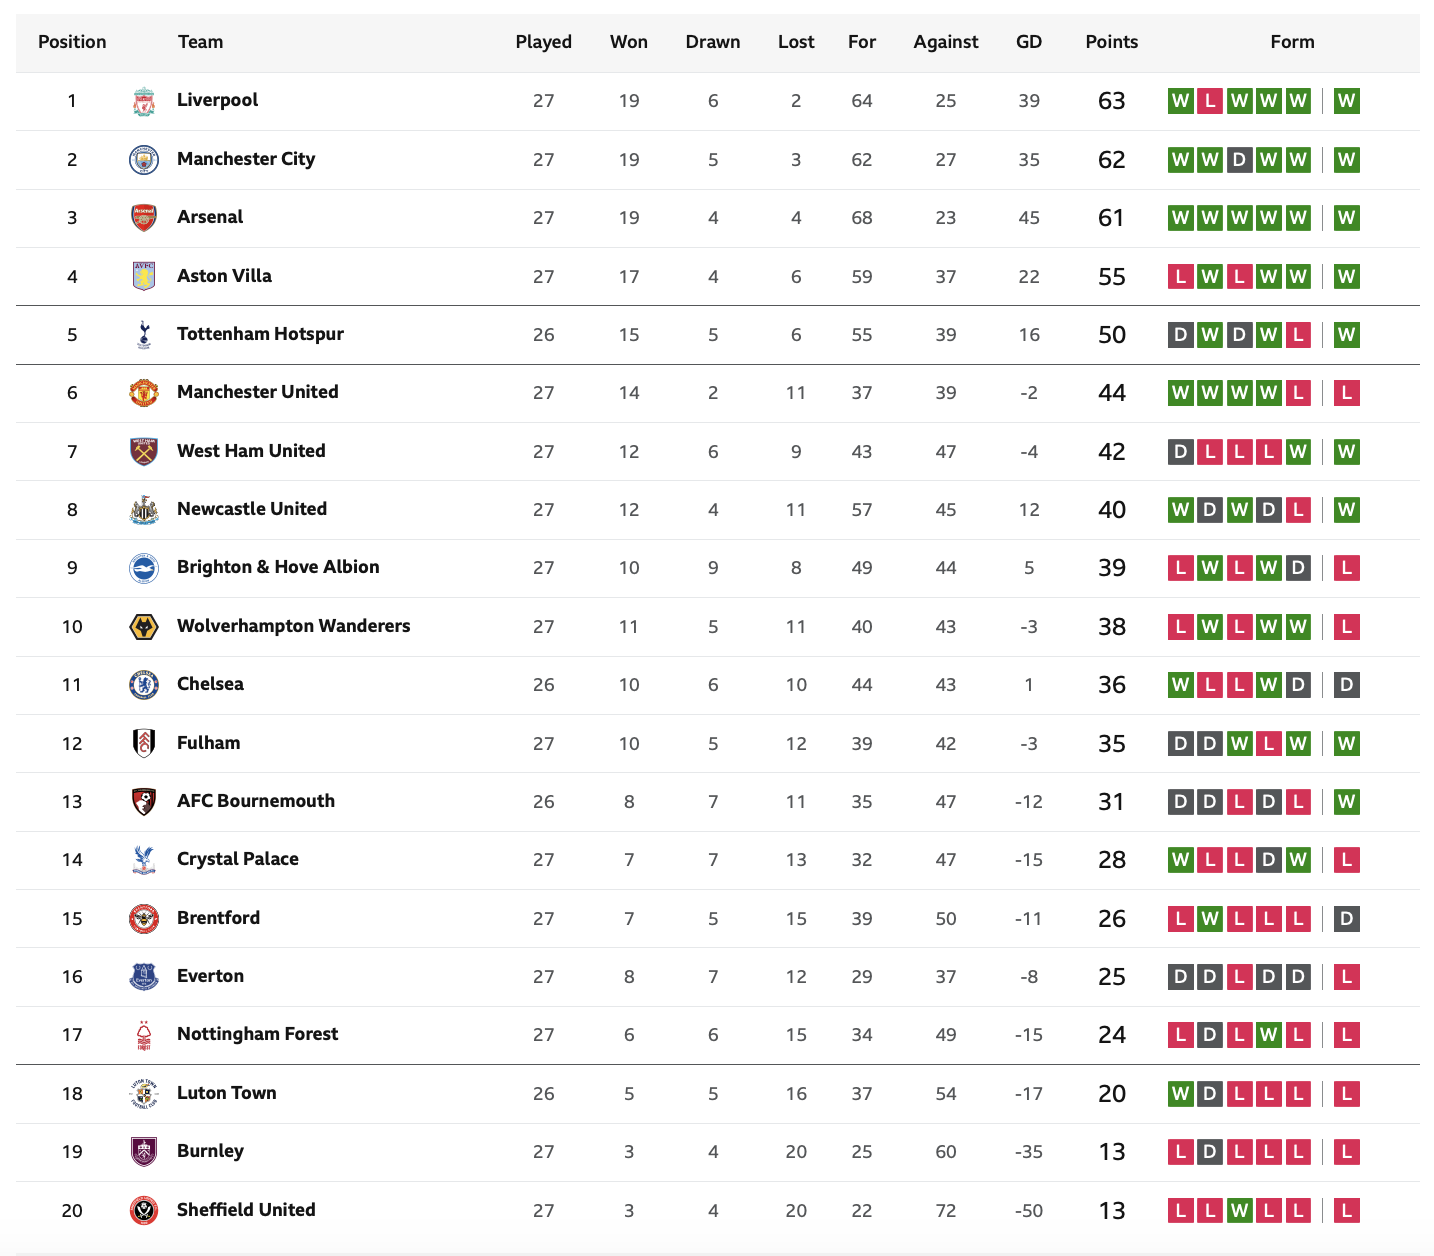Select the Points column header
This screenshot has width=1434, height=1256.
[x=1112, y=42]
